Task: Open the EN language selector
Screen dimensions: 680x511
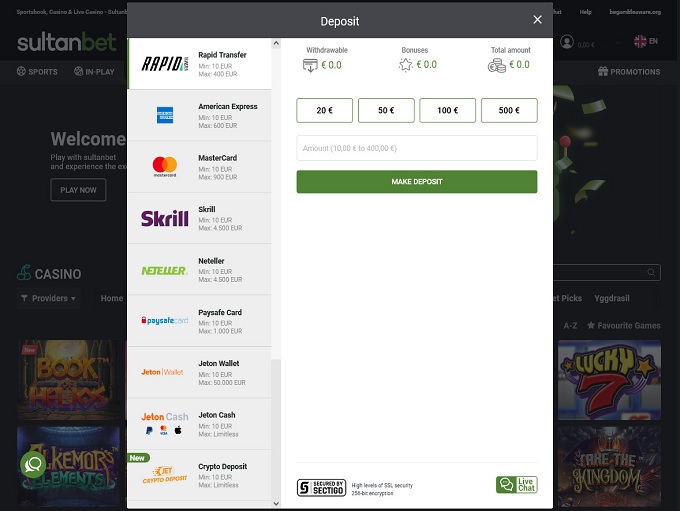Action: click(646, 41)
